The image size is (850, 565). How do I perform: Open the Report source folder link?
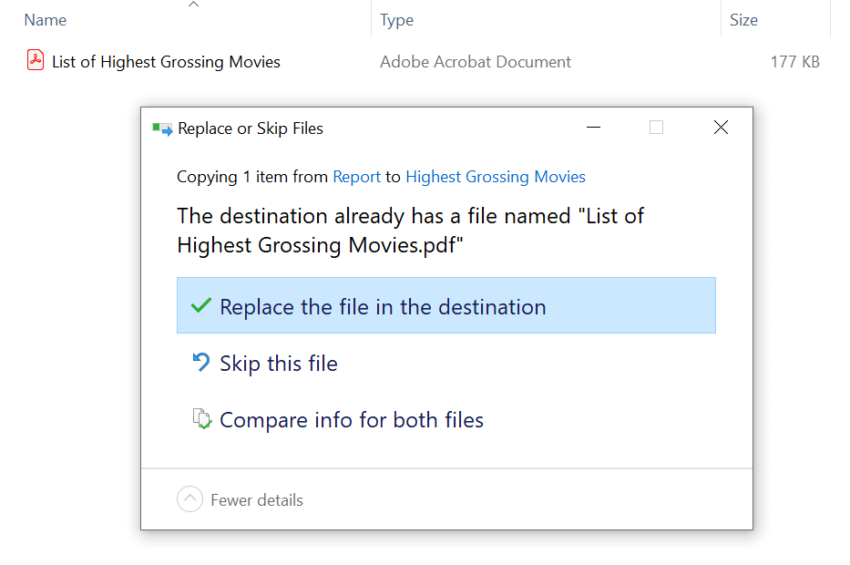(x=356, y=177)
